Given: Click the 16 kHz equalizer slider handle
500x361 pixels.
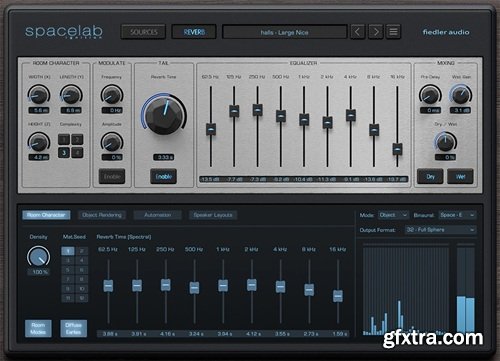Looking at the screenshot, I should pos(397,149).
